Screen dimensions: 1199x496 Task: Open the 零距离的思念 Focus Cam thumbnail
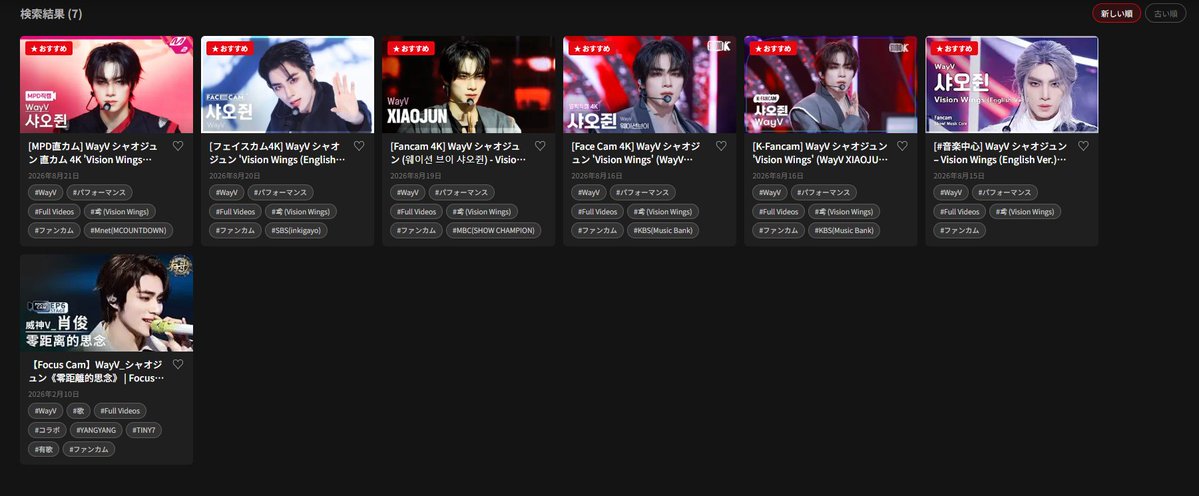coord(106,303)
